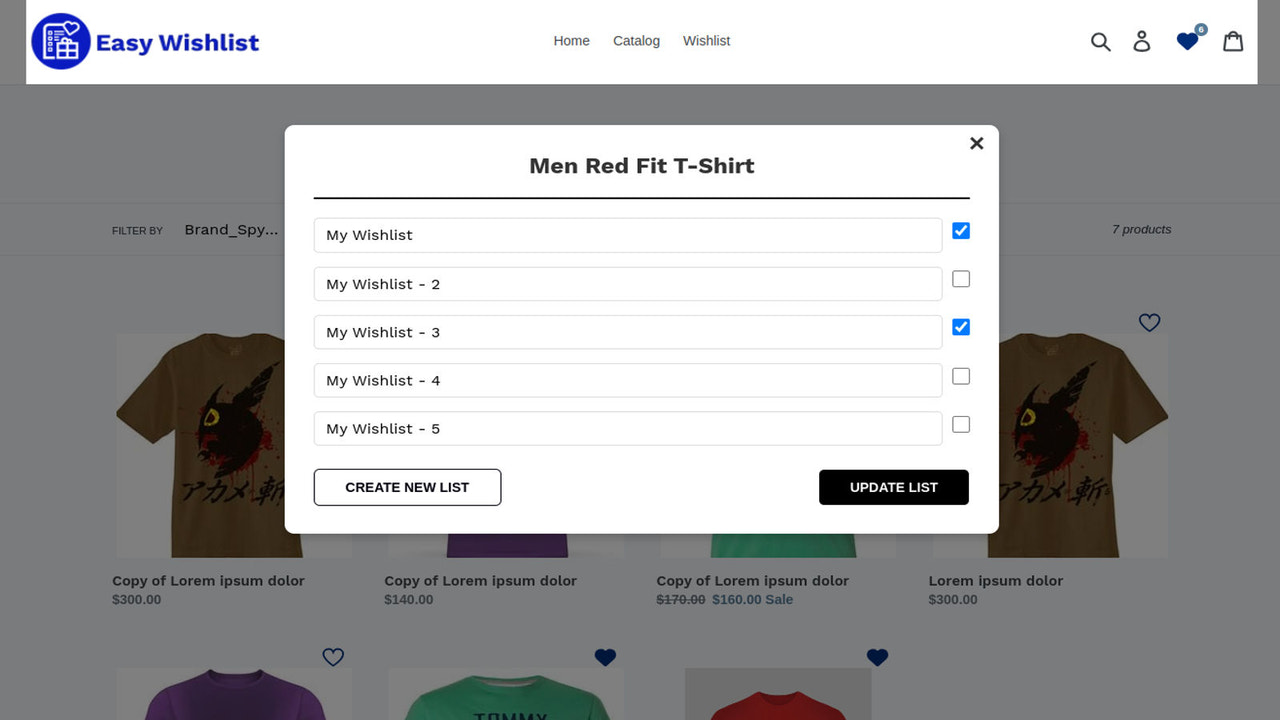Open the search icon in the header
The image size is (1280, 720).
tap(1100, 42)
